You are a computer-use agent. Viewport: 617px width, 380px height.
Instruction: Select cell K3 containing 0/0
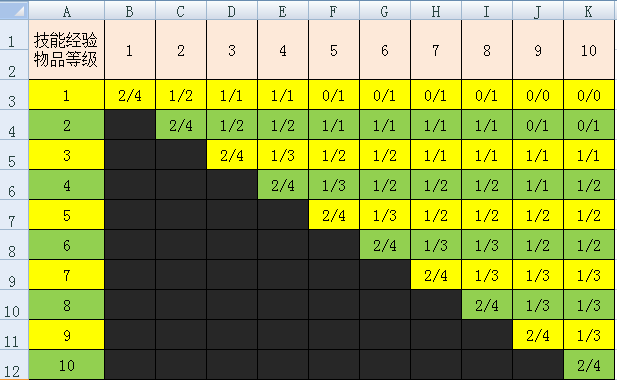pos(589,95)
